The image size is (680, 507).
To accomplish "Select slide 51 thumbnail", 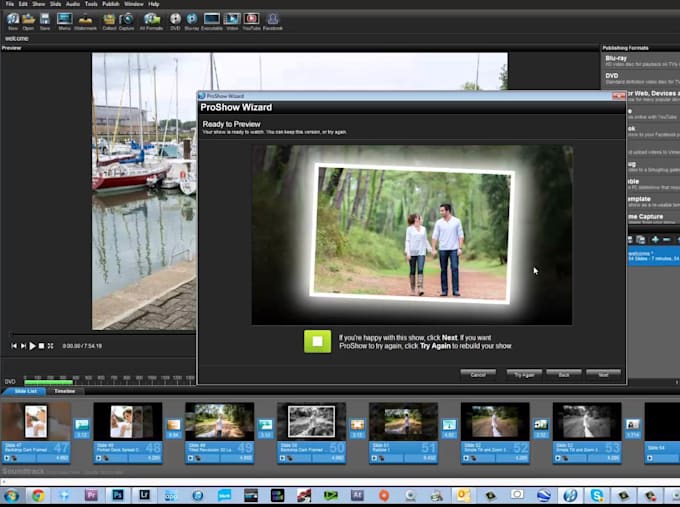I will 403,421.
